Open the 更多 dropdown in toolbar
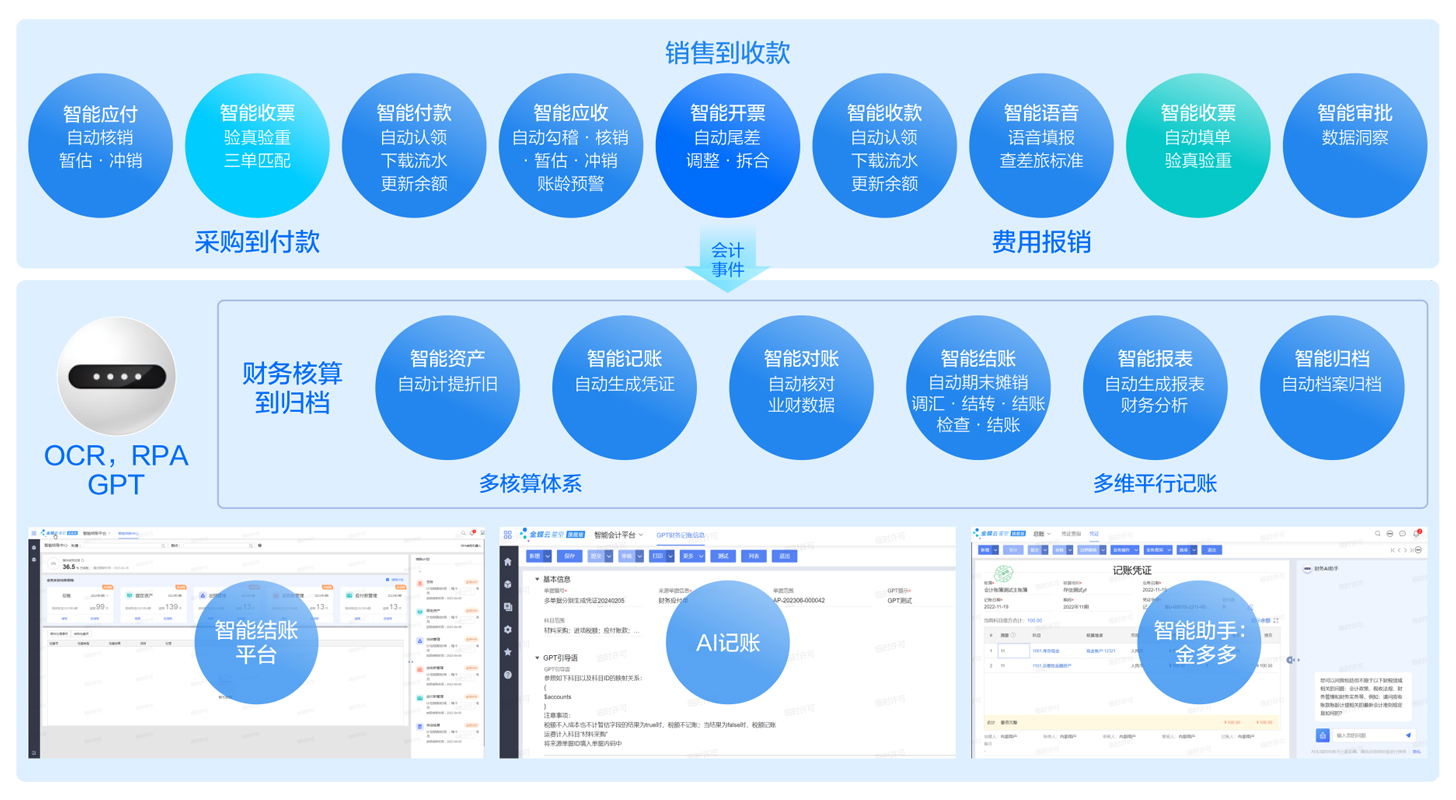Image resolution: width=1456 pixels, height=800 pixels. pos(692,556)
